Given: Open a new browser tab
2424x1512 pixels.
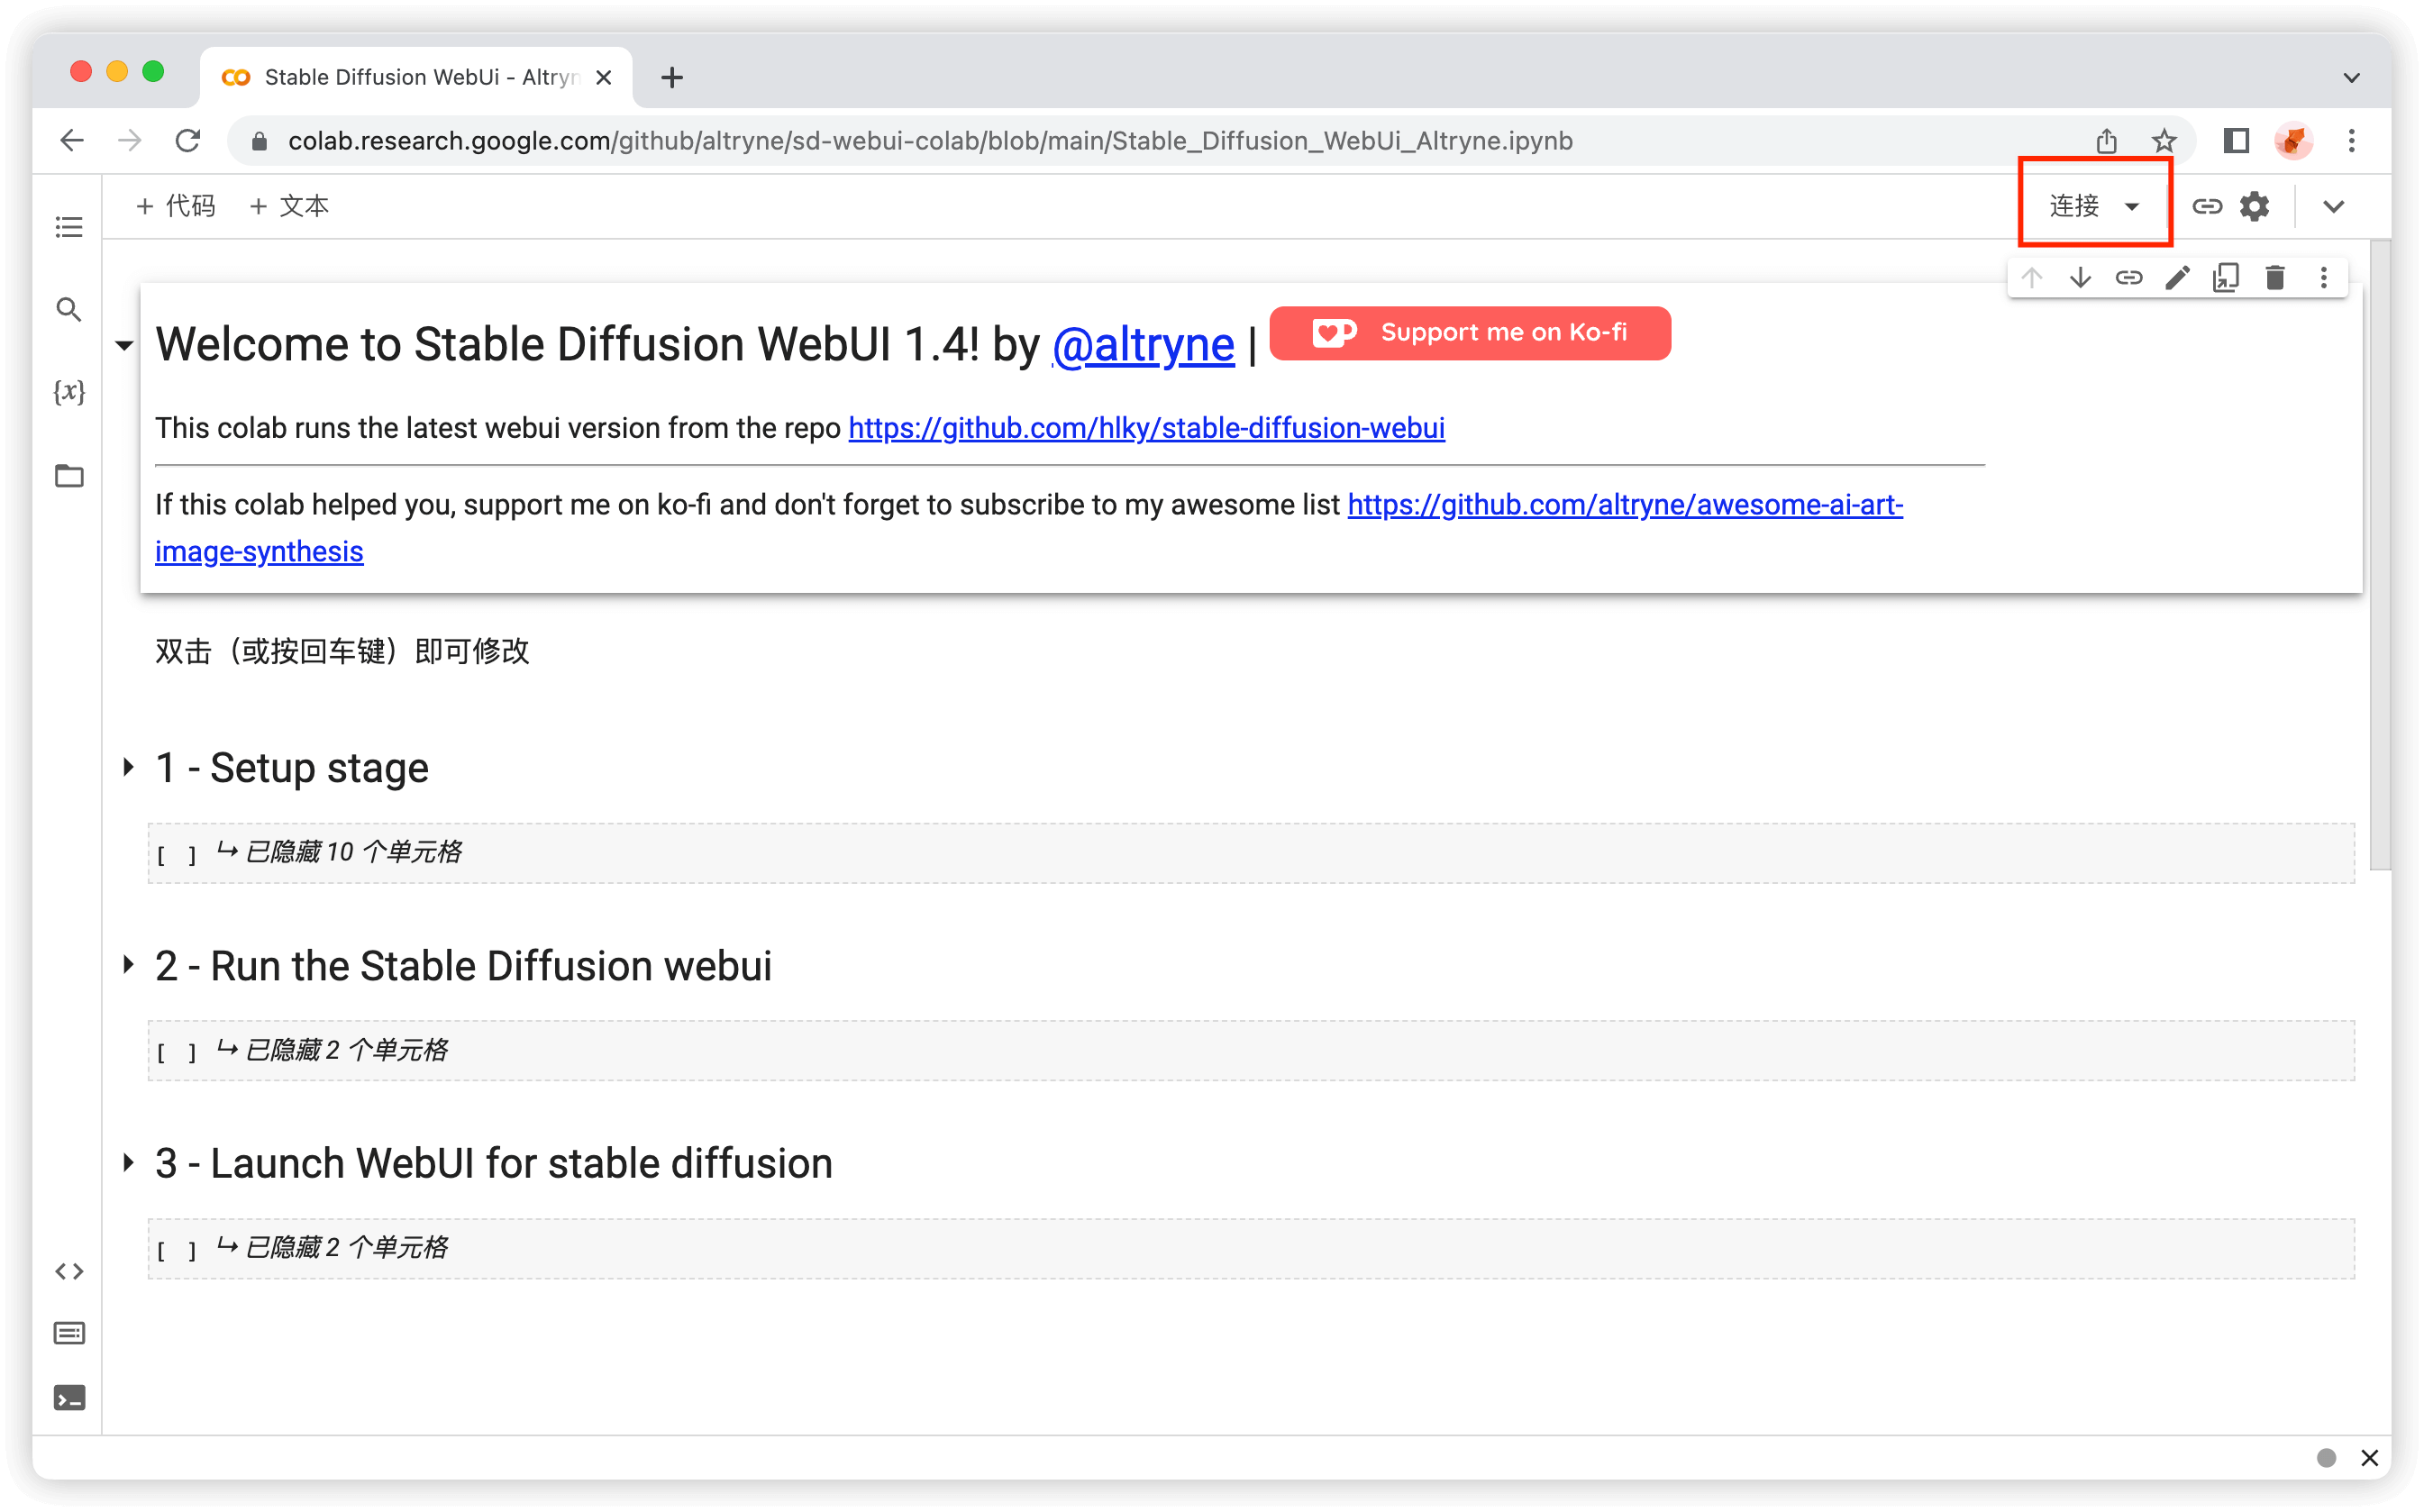Looking at the screenshot, I should [x=672, y=77].
